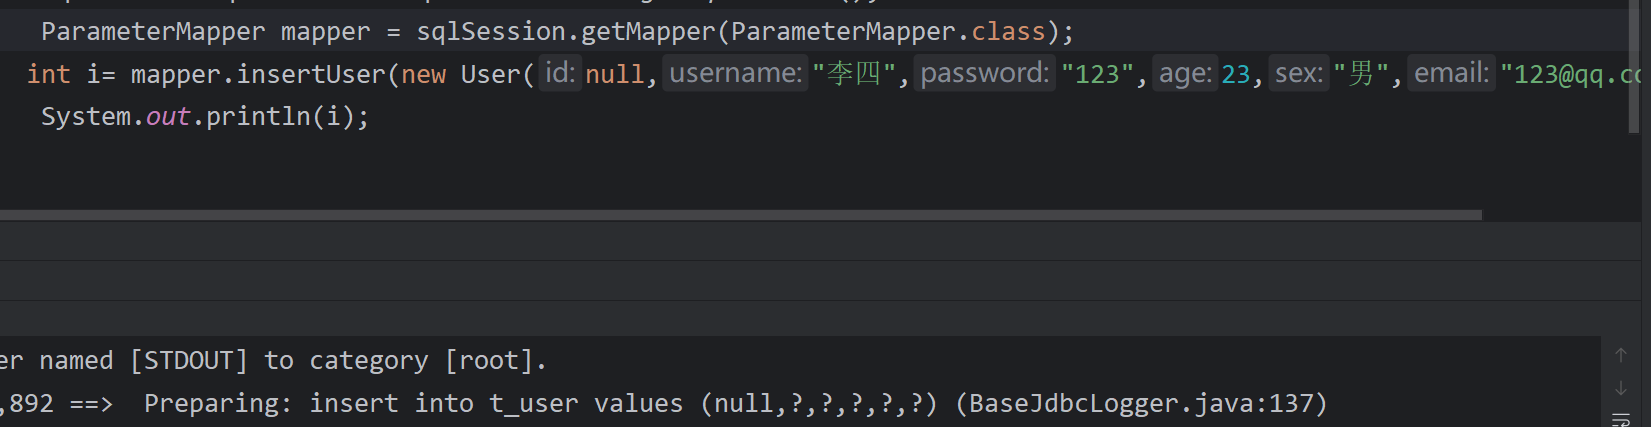Click the "password:" parameter hint
The image size is (1651, 427).
[984, 73]
